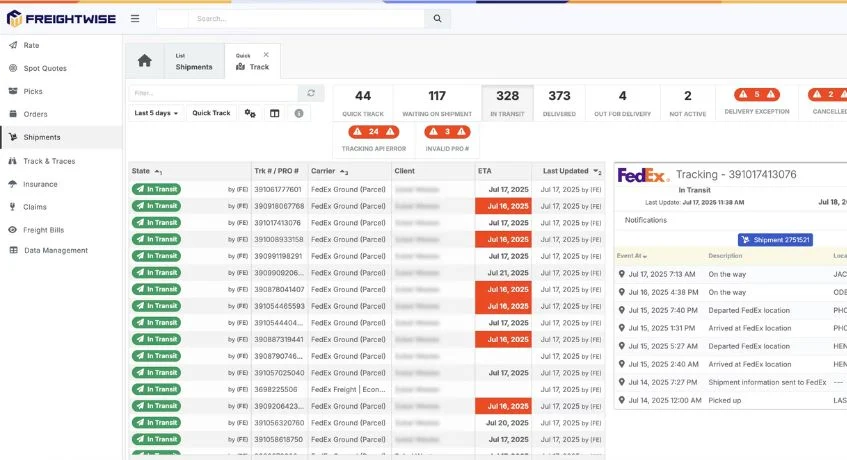Open Spot Quotes in sidebar

click(45, 68)
